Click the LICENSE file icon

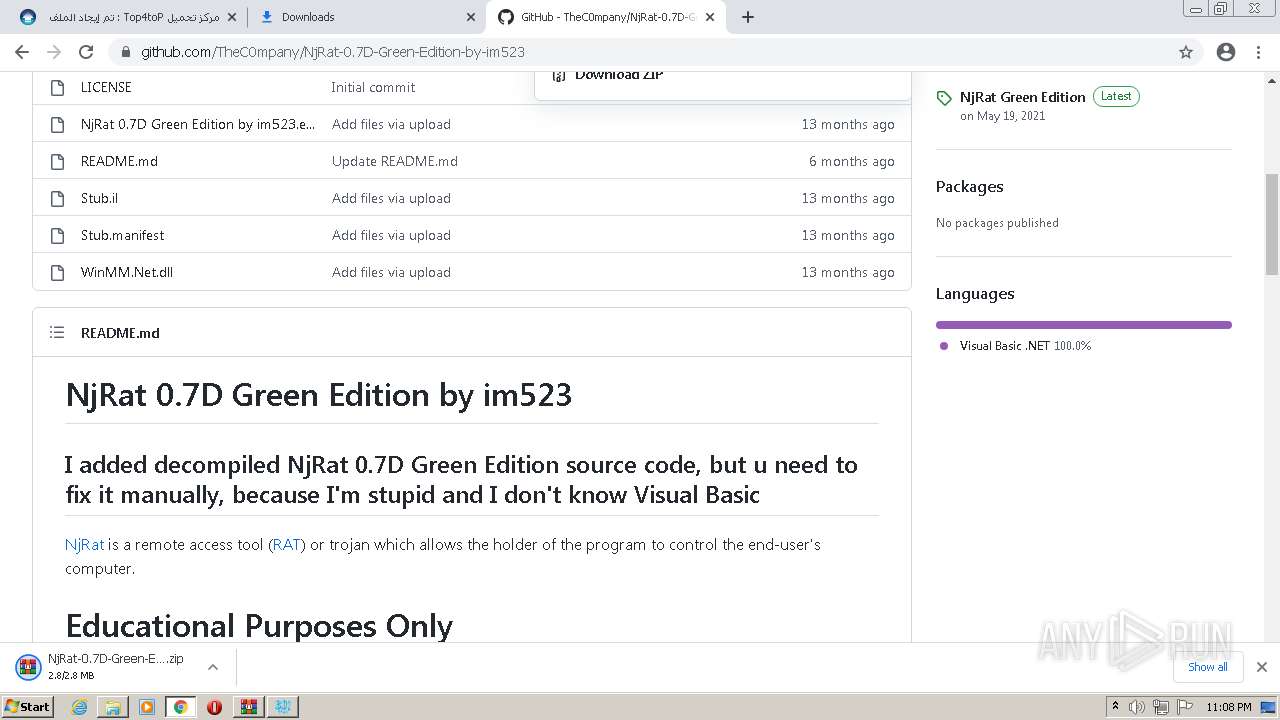pyautogui.click(x=57, y=87)
